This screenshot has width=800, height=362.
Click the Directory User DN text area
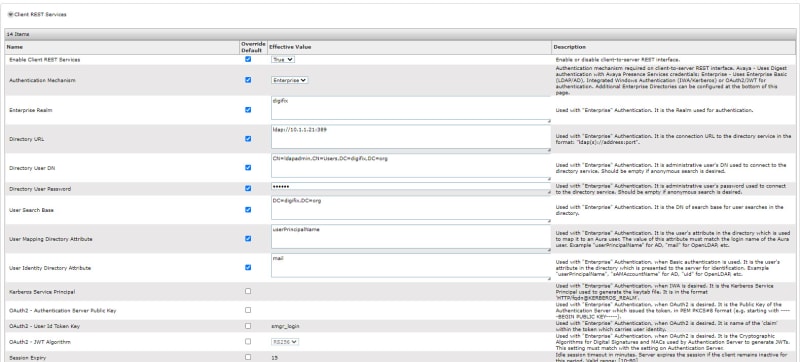tap(411, 167)
